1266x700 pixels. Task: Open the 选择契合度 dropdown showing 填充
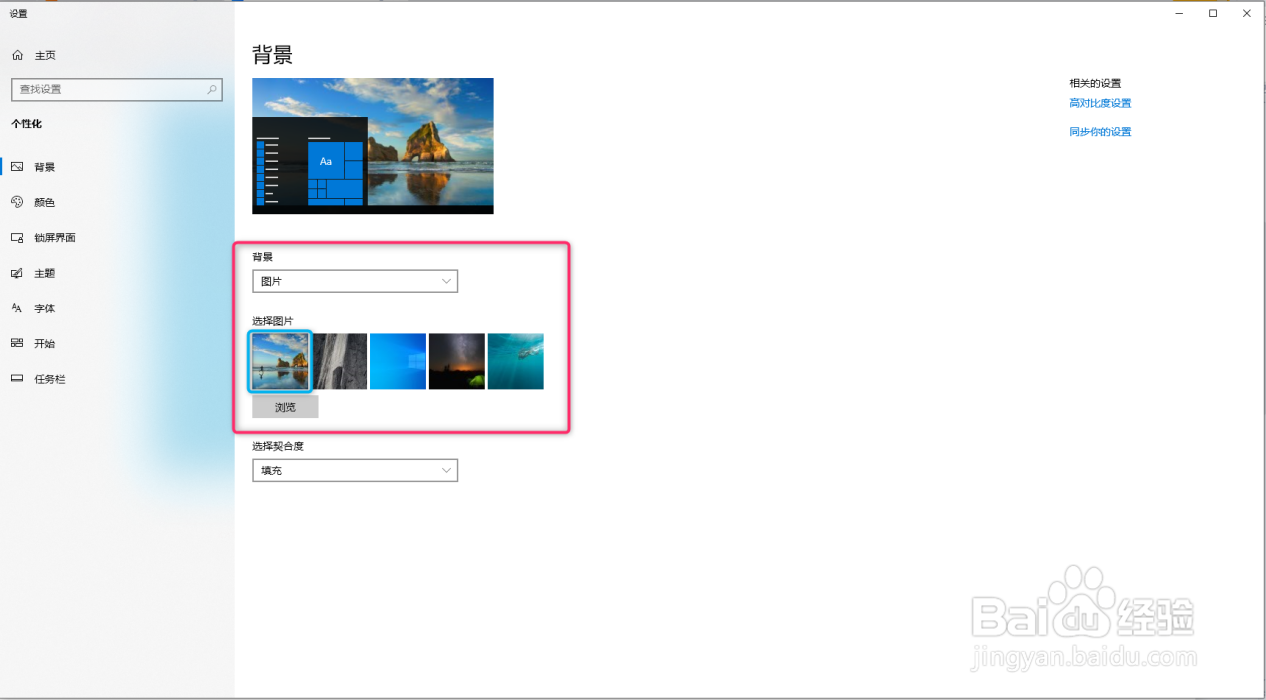click(x=355, y=470)
